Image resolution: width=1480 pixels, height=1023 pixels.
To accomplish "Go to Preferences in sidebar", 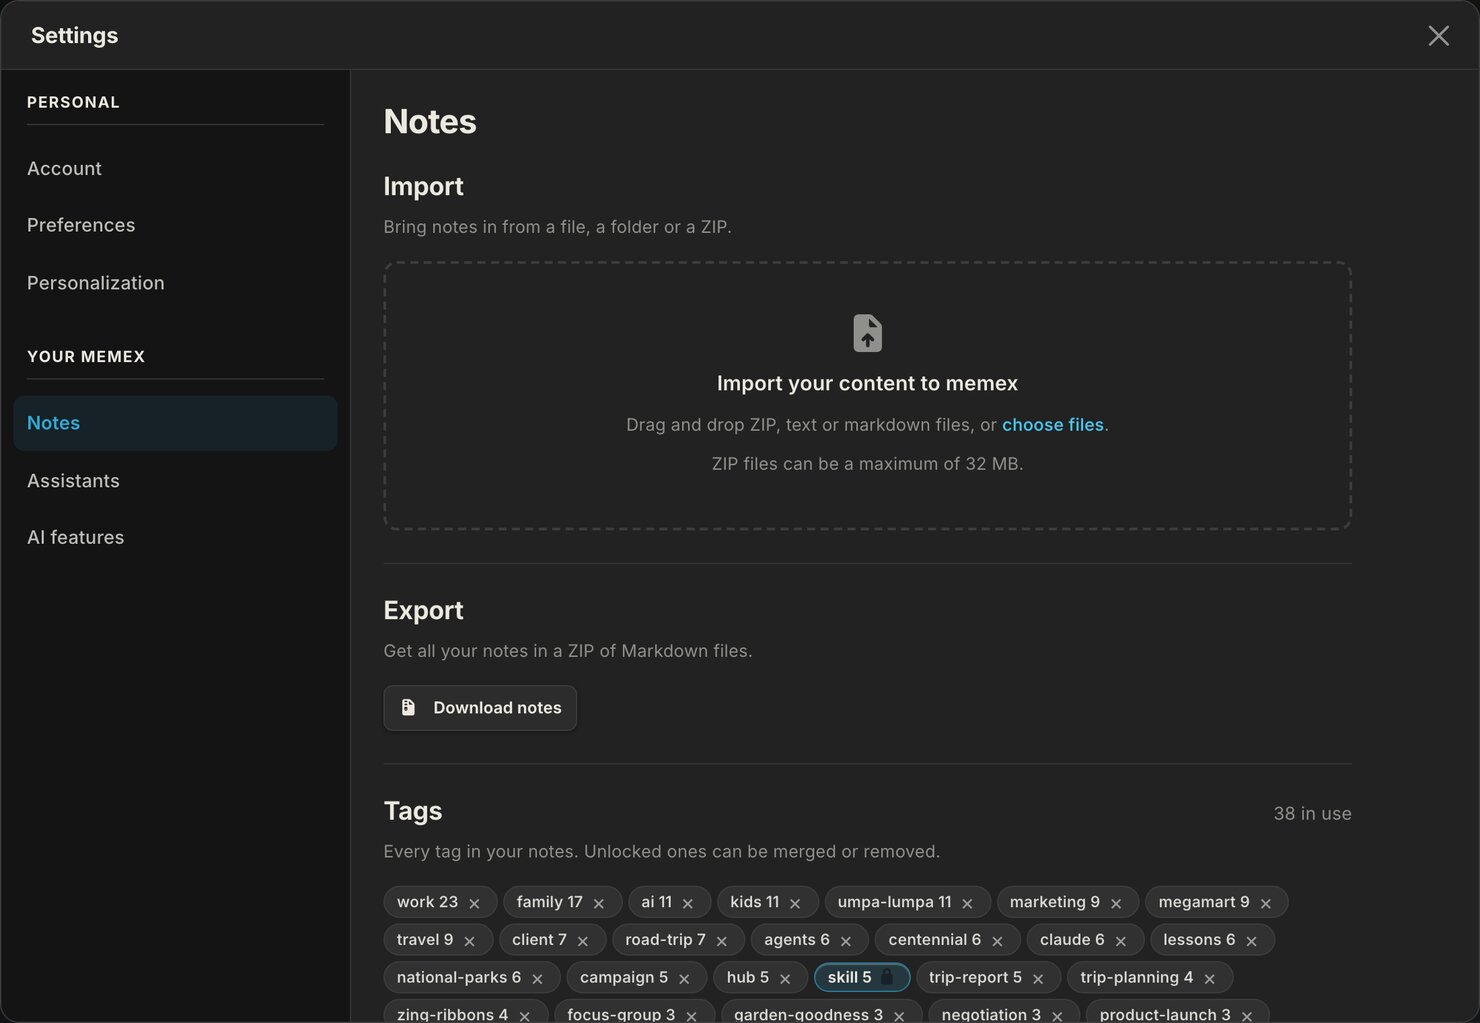I will (x=175, y=225).
